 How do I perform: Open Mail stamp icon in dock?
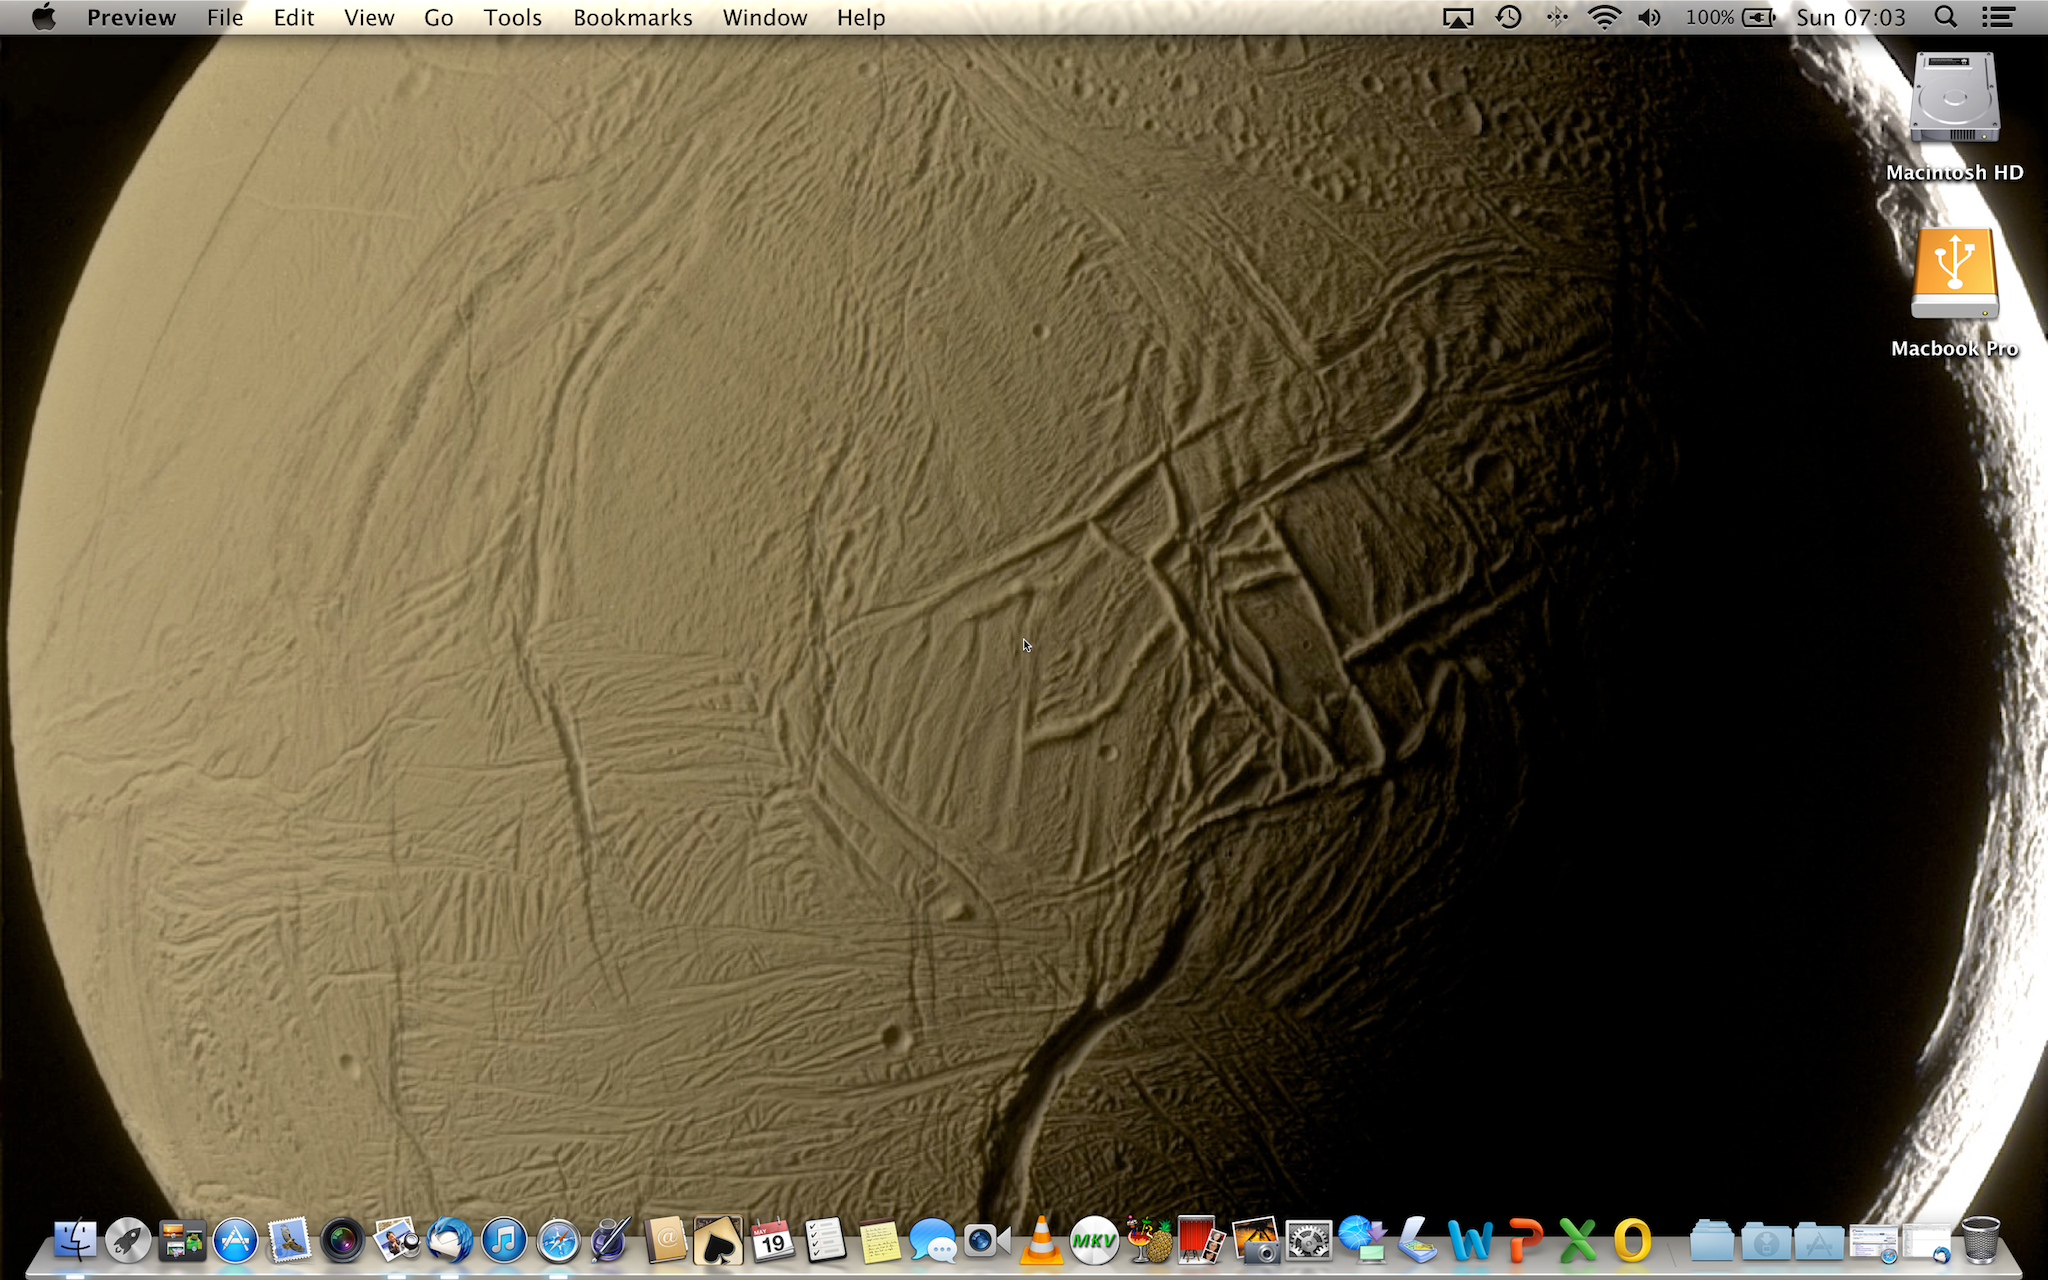point(289,1241)
